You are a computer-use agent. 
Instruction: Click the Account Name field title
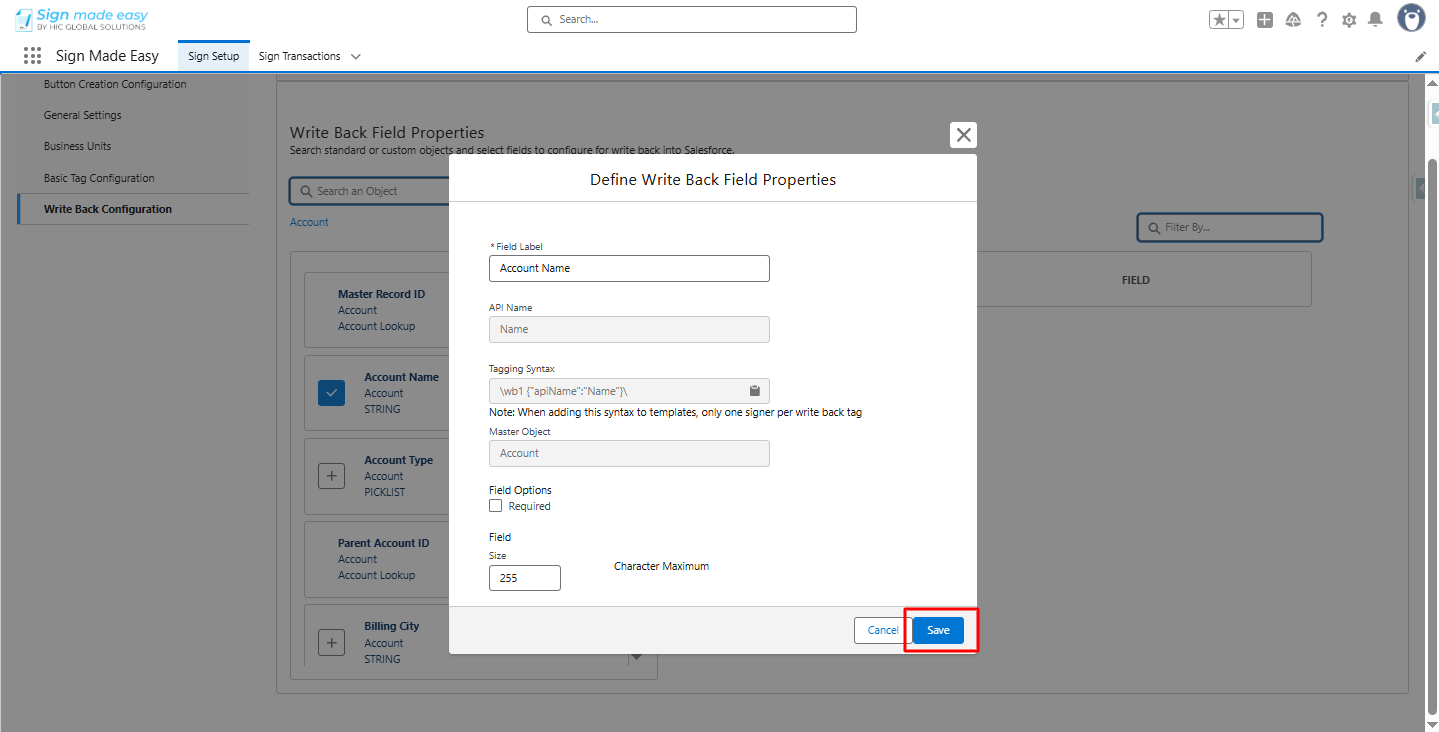click(401, 377)
